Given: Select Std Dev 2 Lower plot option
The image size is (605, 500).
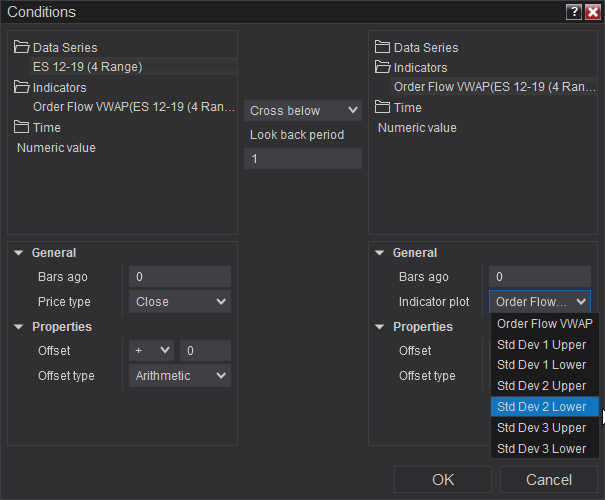Looking at the screenshot, I should (x=541, y=406).
